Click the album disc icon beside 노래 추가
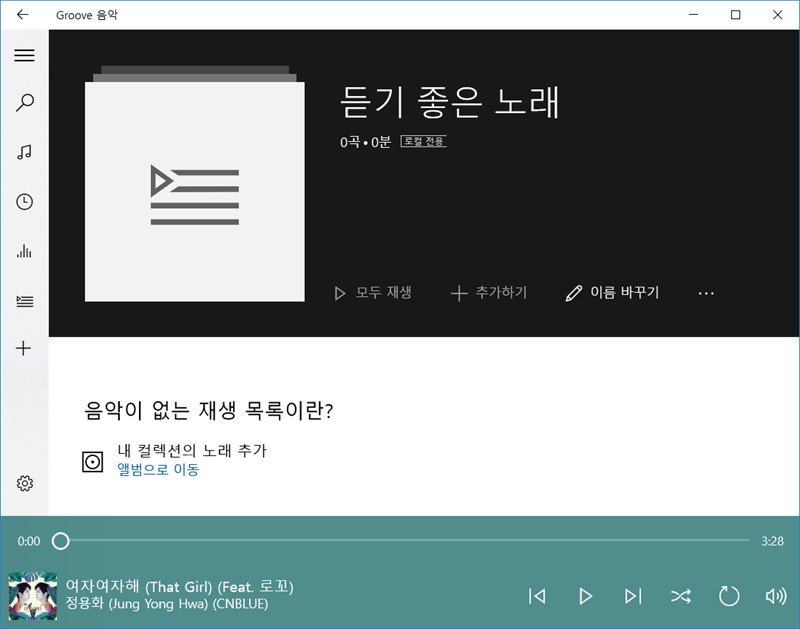The width and height of the screenshot is (800, 629). [92, 462]
